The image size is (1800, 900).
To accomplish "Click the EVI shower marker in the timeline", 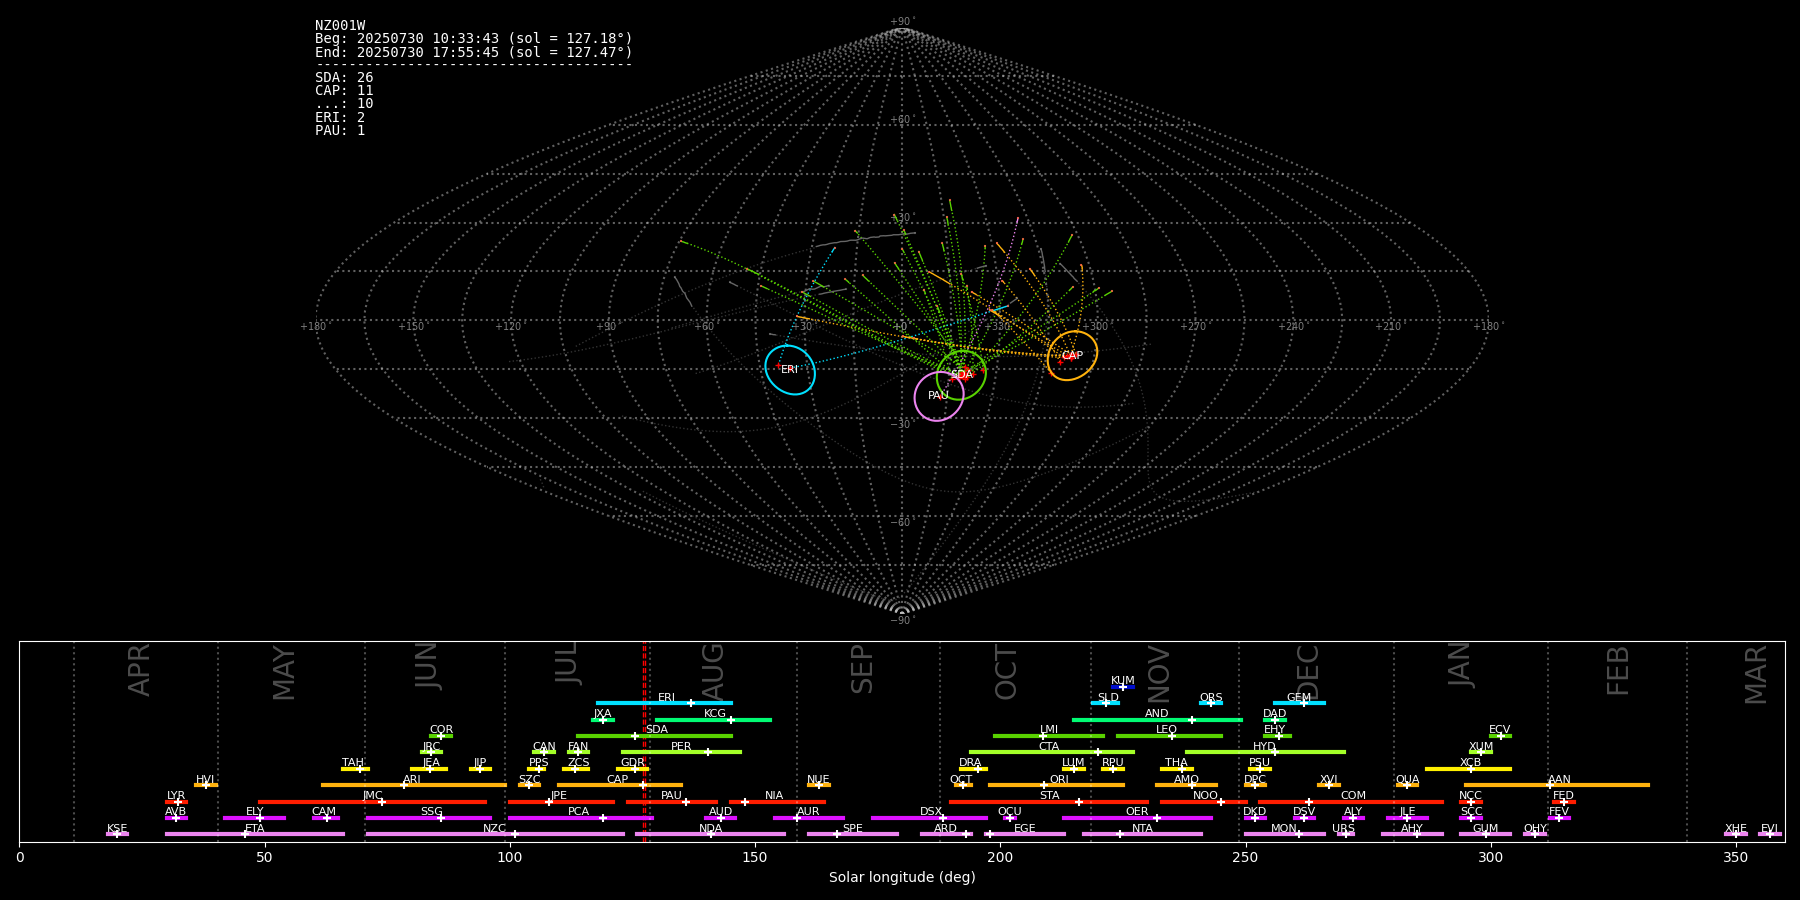I will tap(1770, 834).
